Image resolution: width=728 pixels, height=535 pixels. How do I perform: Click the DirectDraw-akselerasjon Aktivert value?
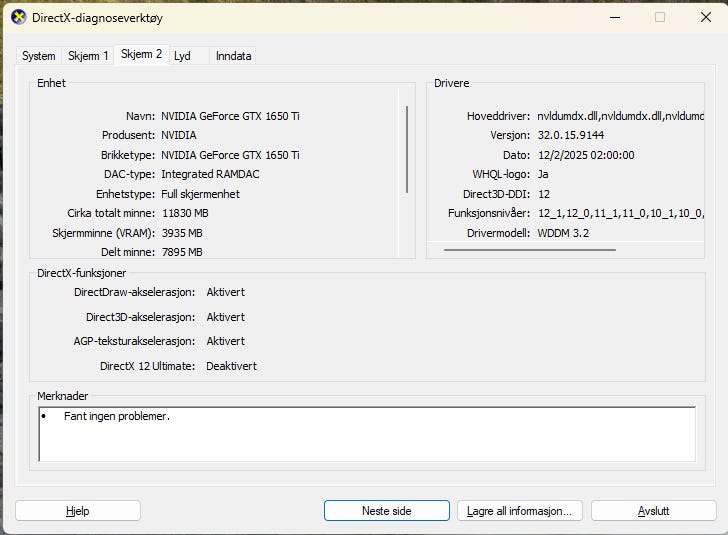click(226, 292)
